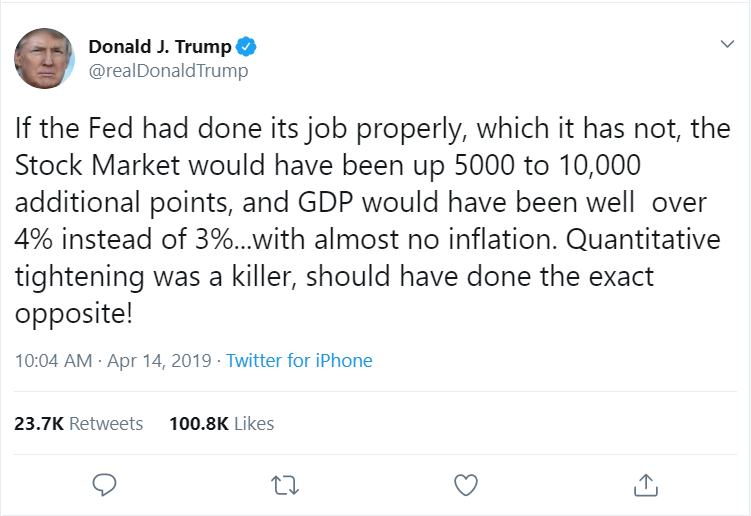Click the Apr 14, 2019 date
751x516 pixels.
[159, 361]
